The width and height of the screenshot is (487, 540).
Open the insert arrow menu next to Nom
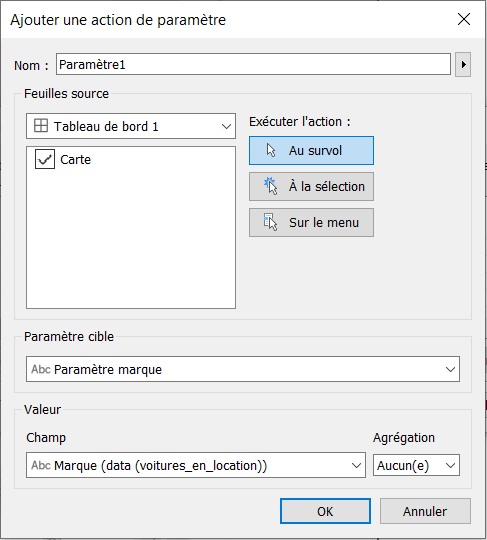(x=463, y=64)
